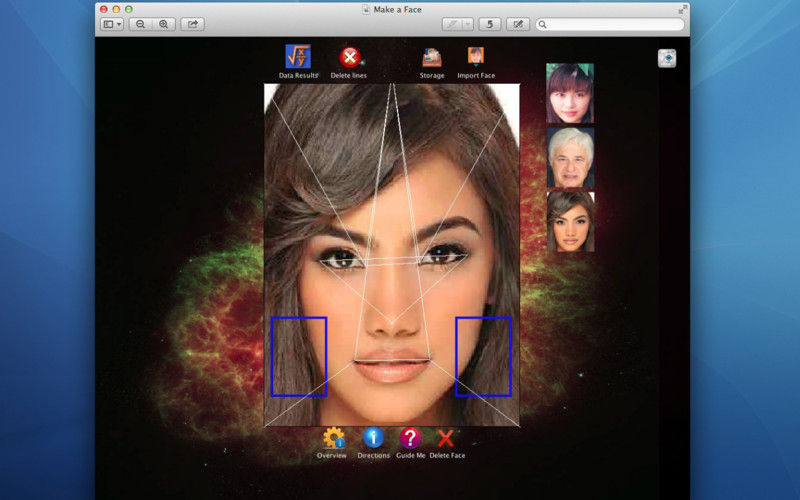Click the Share toolbar button
This screenshot has width=800, height=500.
point(192,24)
